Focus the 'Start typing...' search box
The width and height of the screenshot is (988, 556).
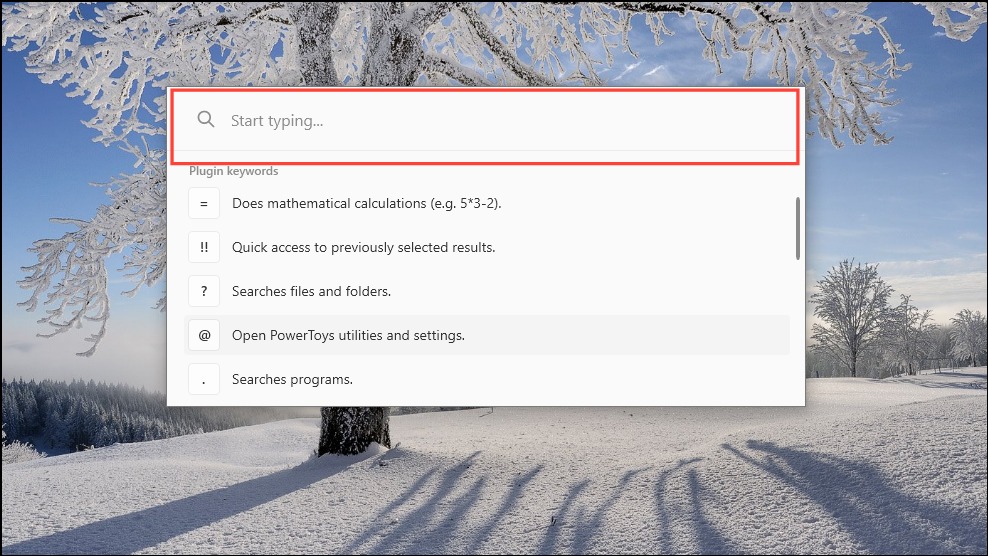[x=485, y=120]
